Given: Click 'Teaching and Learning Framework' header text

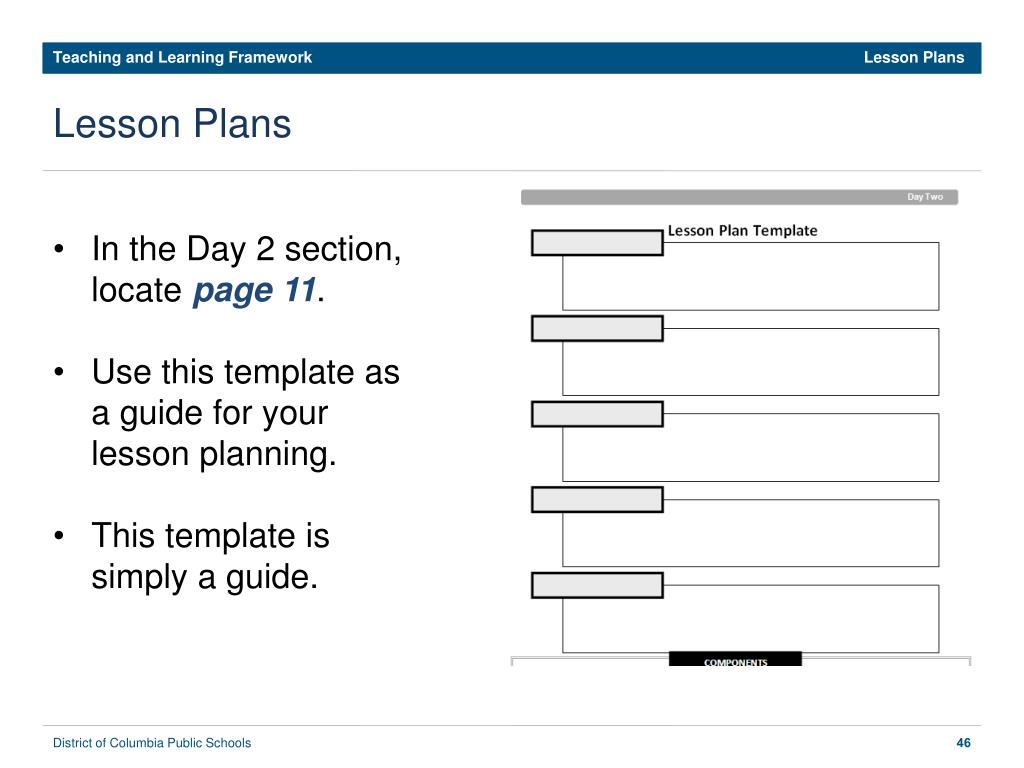Looking at the screenshot, I should click(182, 57).
